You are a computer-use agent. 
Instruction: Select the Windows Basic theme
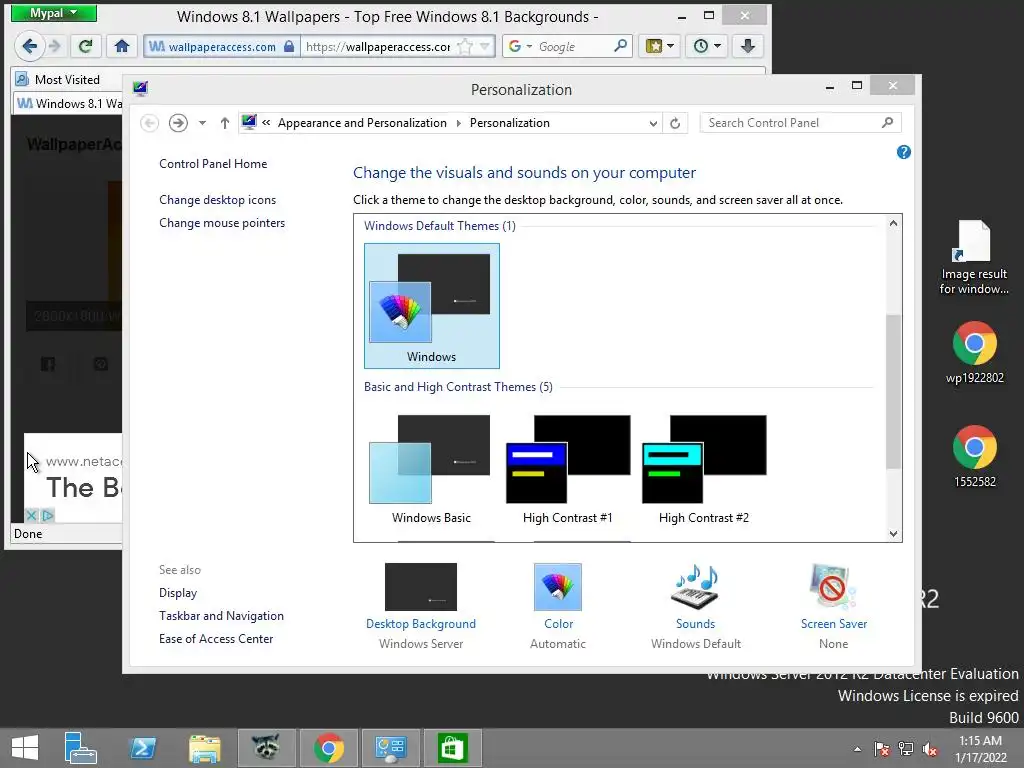click(x=431, y=470)
